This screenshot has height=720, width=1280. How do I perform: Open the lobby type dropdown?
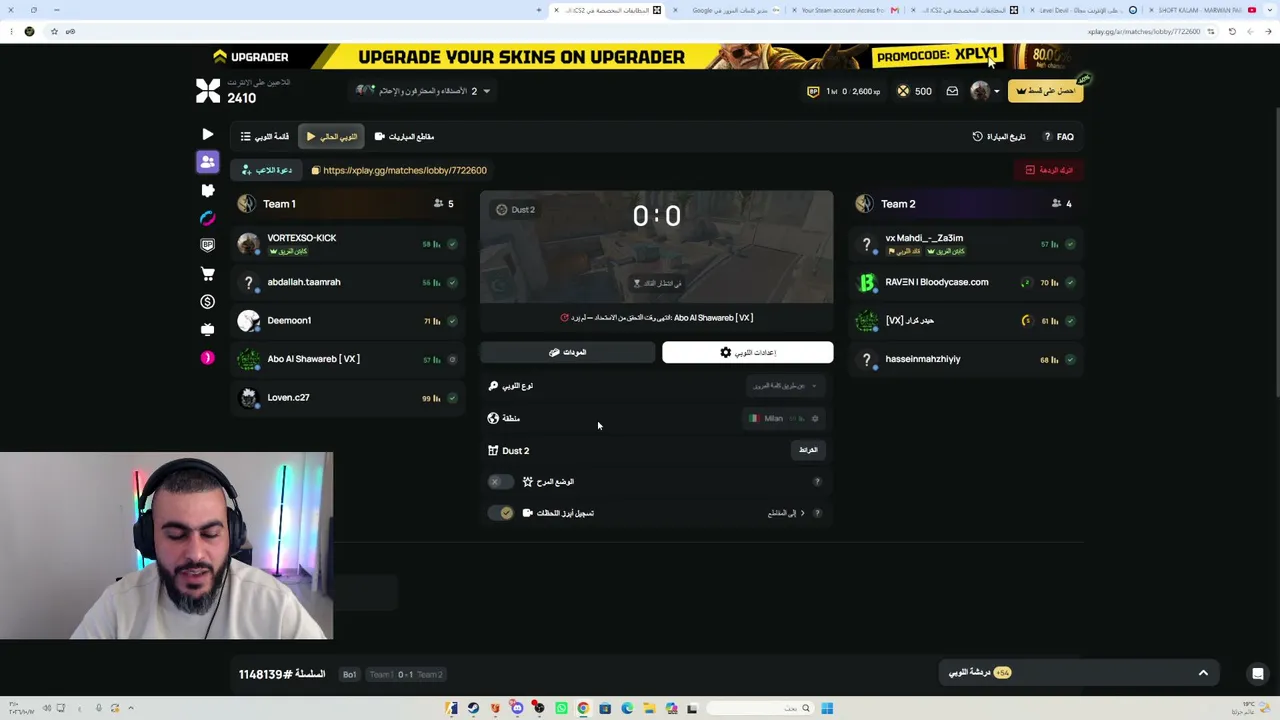785,386
